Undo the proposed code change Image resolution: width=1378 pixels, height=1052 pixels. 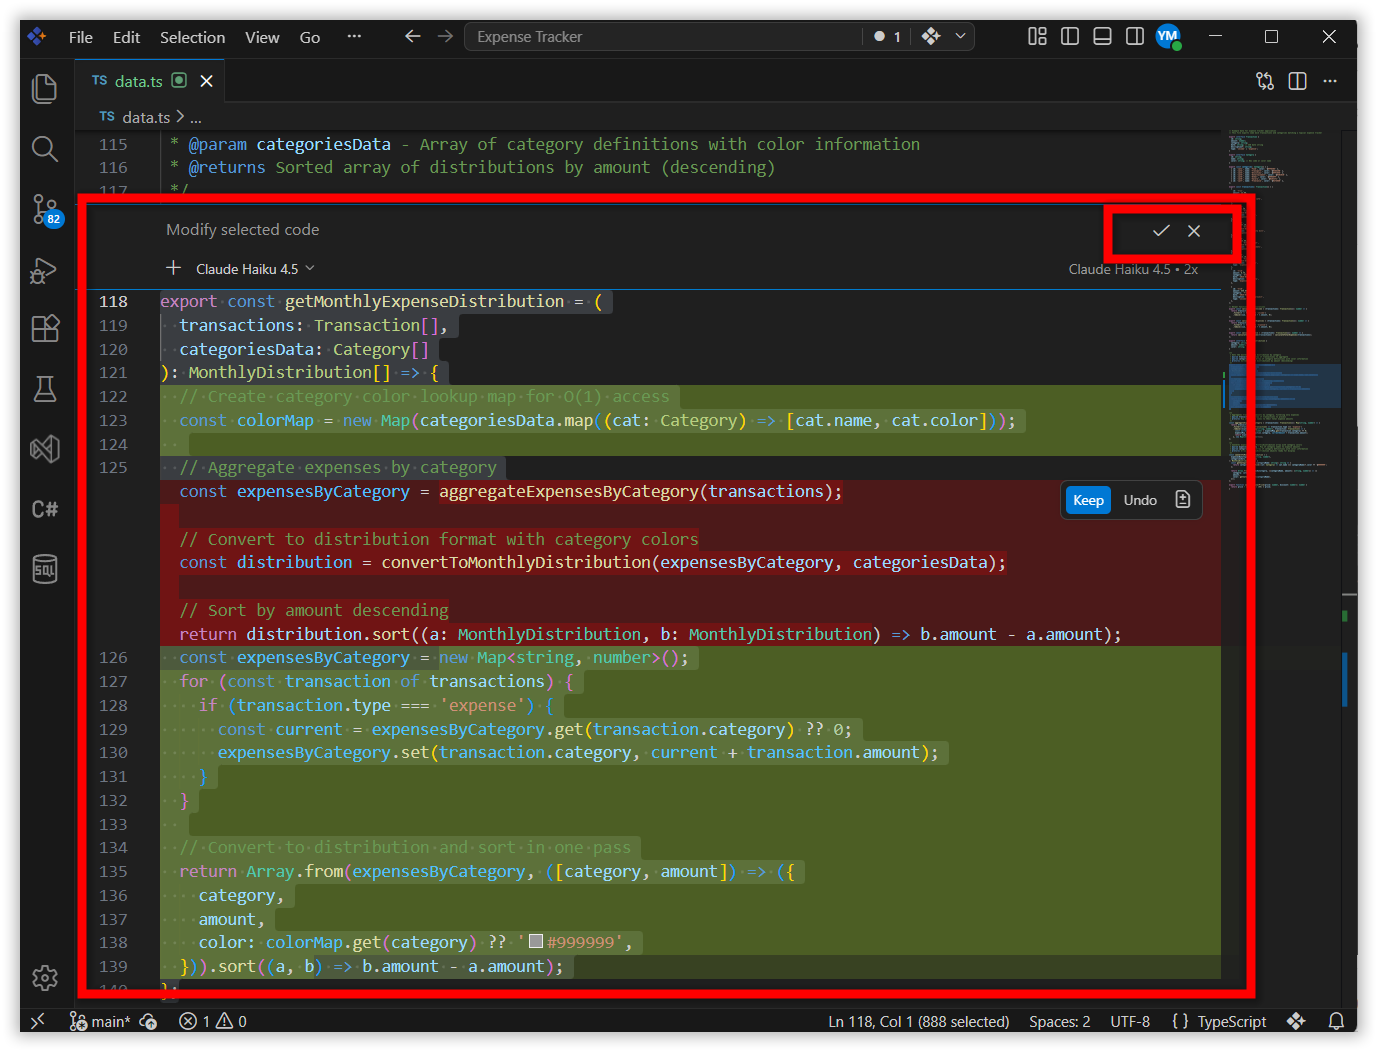[1140, 500]
